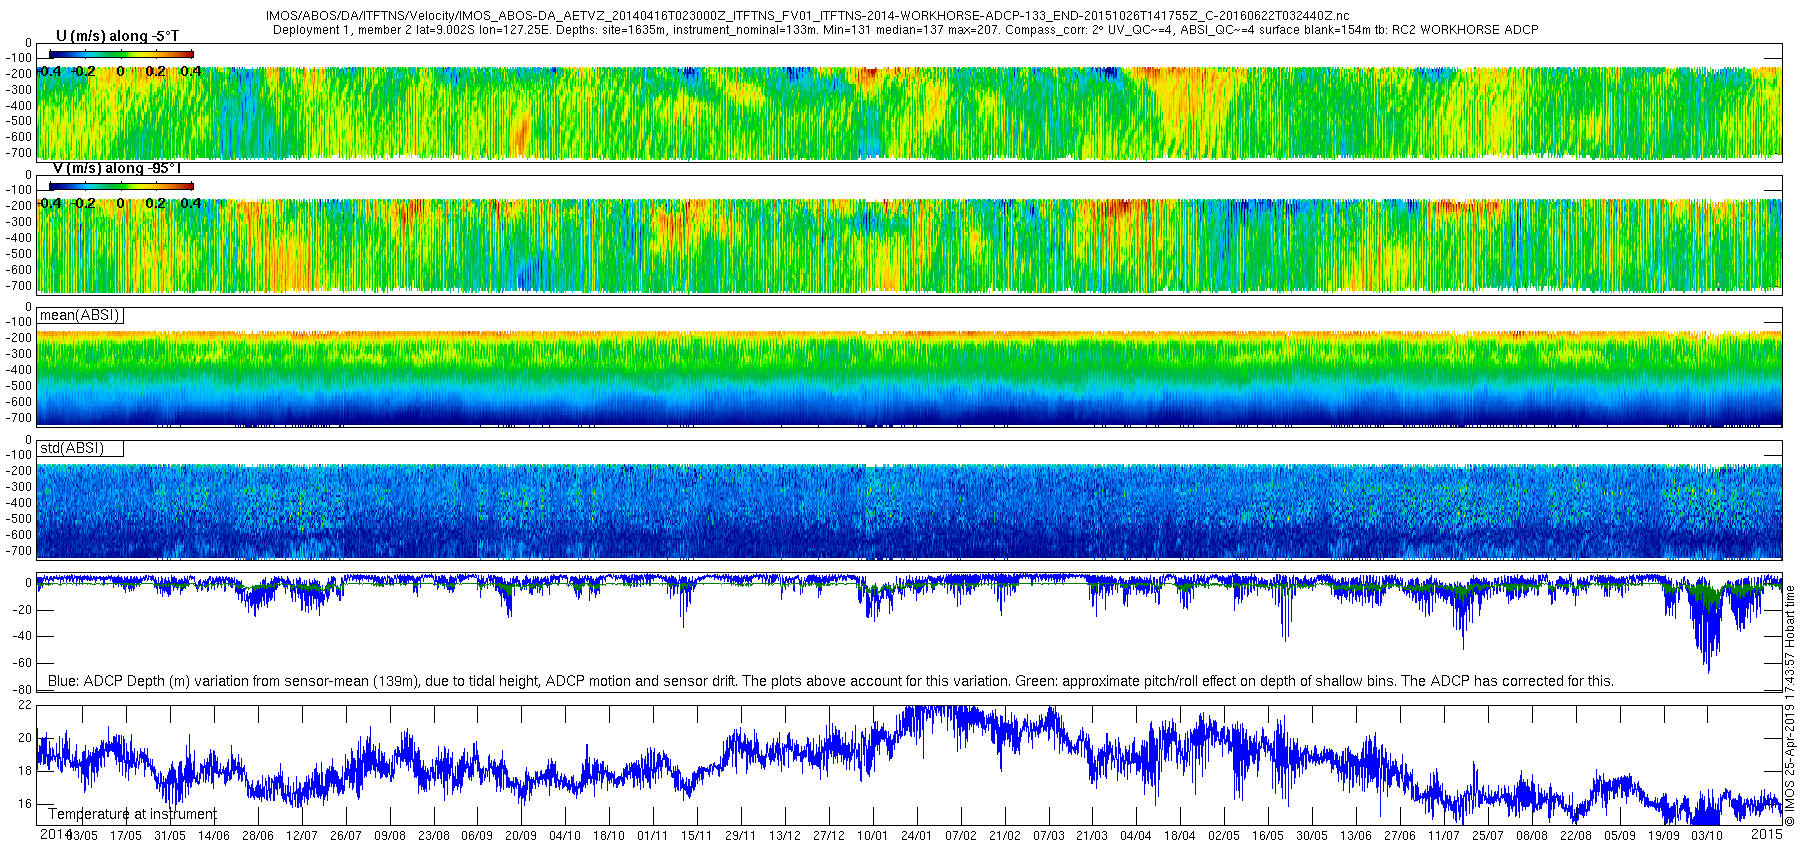Click the 25/07 date tick label

point(1488,836)
